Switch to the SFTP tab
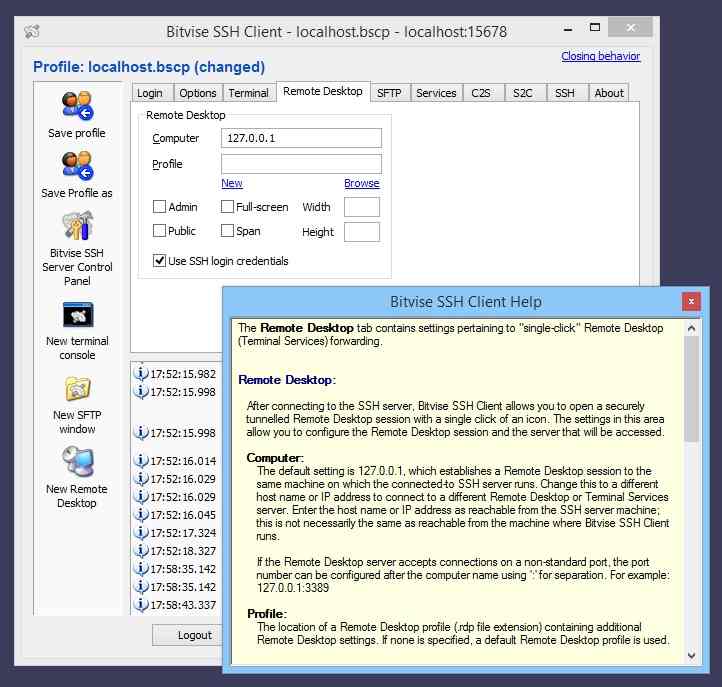722x687 pixels. click(x=388, y=93)
